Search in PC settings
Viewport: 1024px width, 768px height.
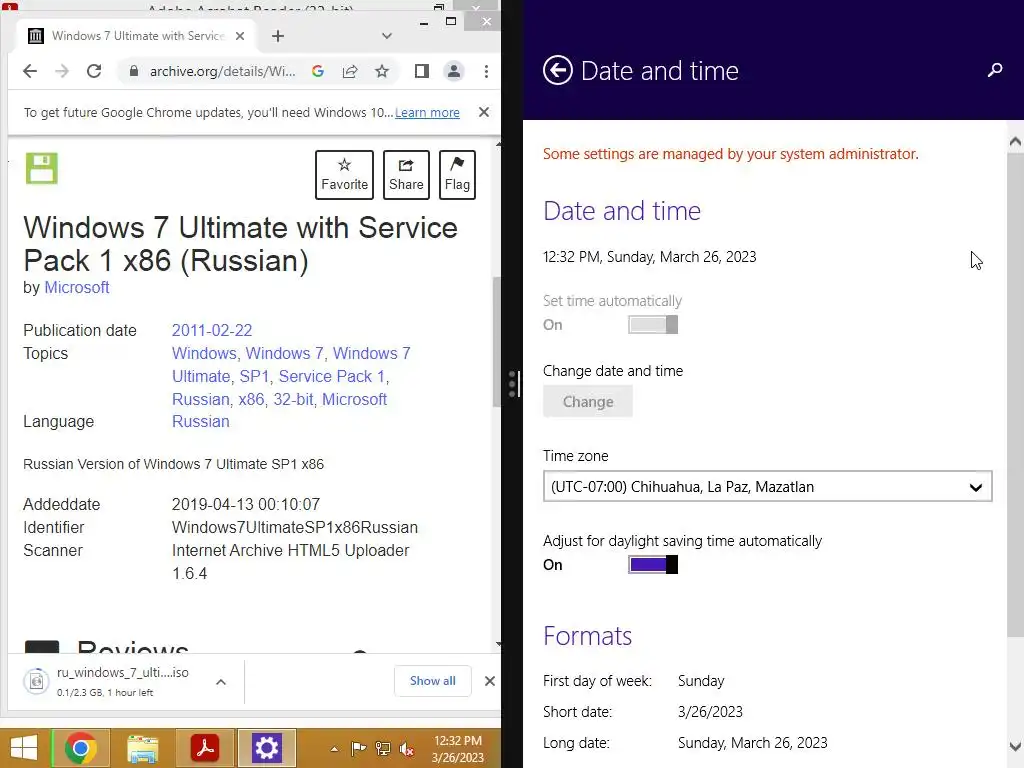(995, 69)
